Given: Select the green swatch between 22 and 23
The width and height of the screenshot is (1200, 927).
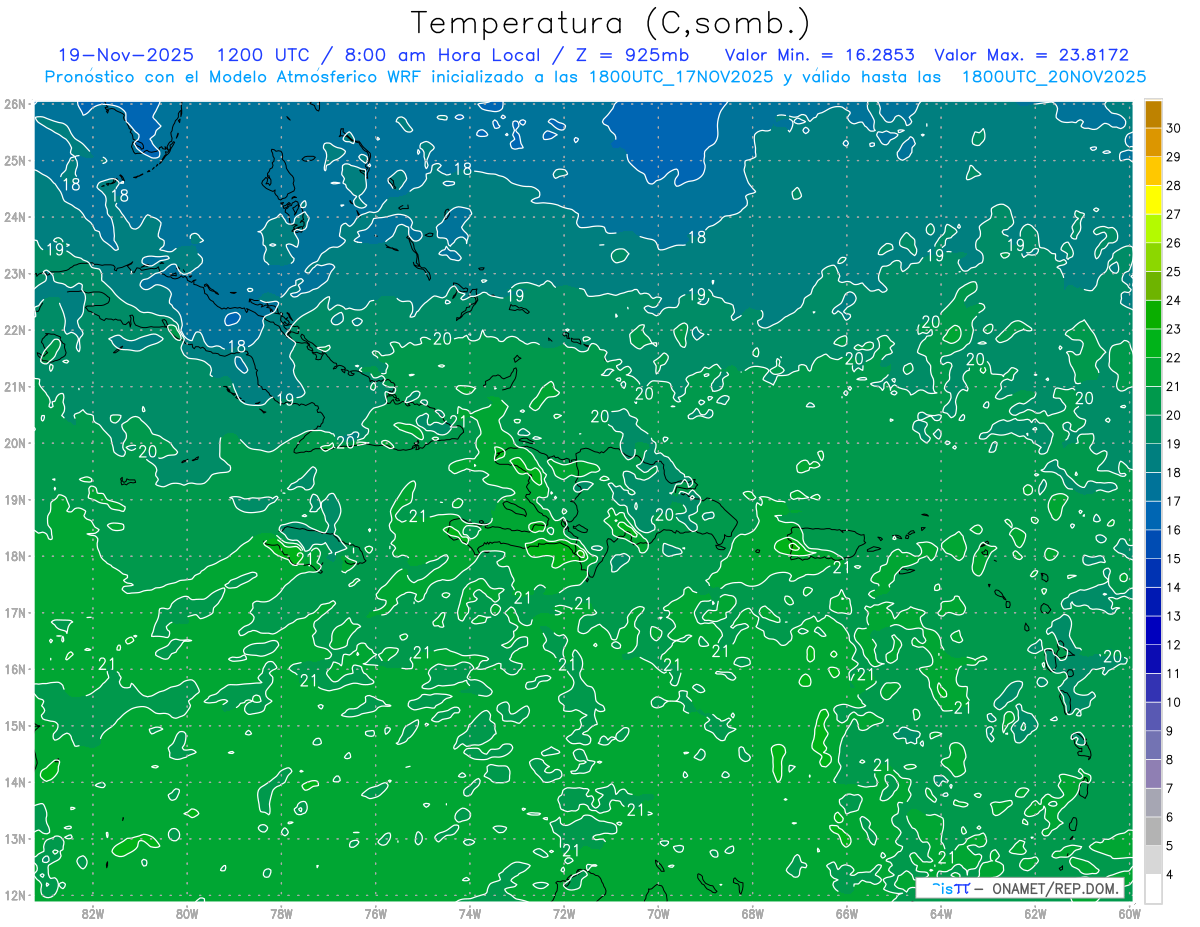Looking at the screenshot, I should click(1153, 343).
